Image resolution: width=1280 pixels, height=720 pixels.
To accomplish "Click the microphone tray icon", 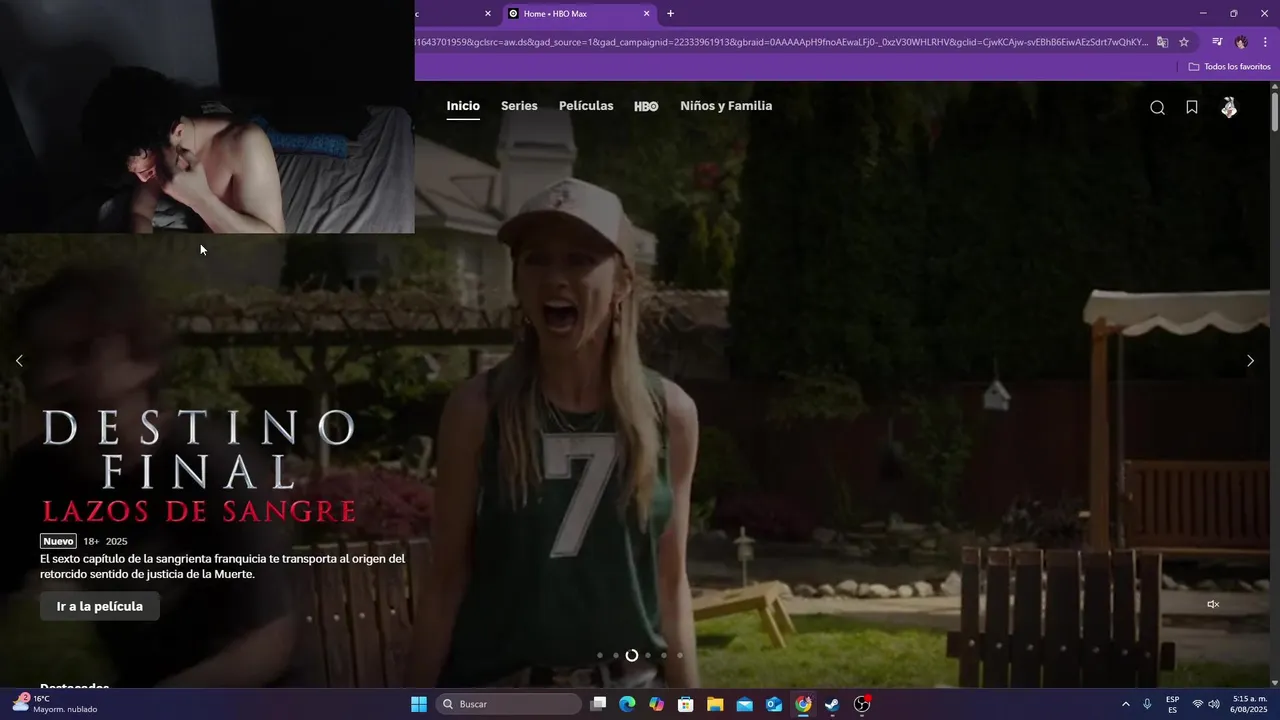I will tap(1147, 704).
